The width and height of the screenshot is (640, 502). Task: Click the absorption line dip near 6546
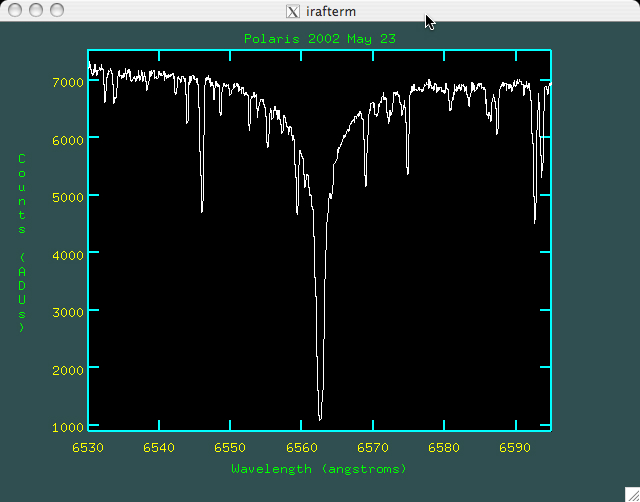tap(202, 210)
